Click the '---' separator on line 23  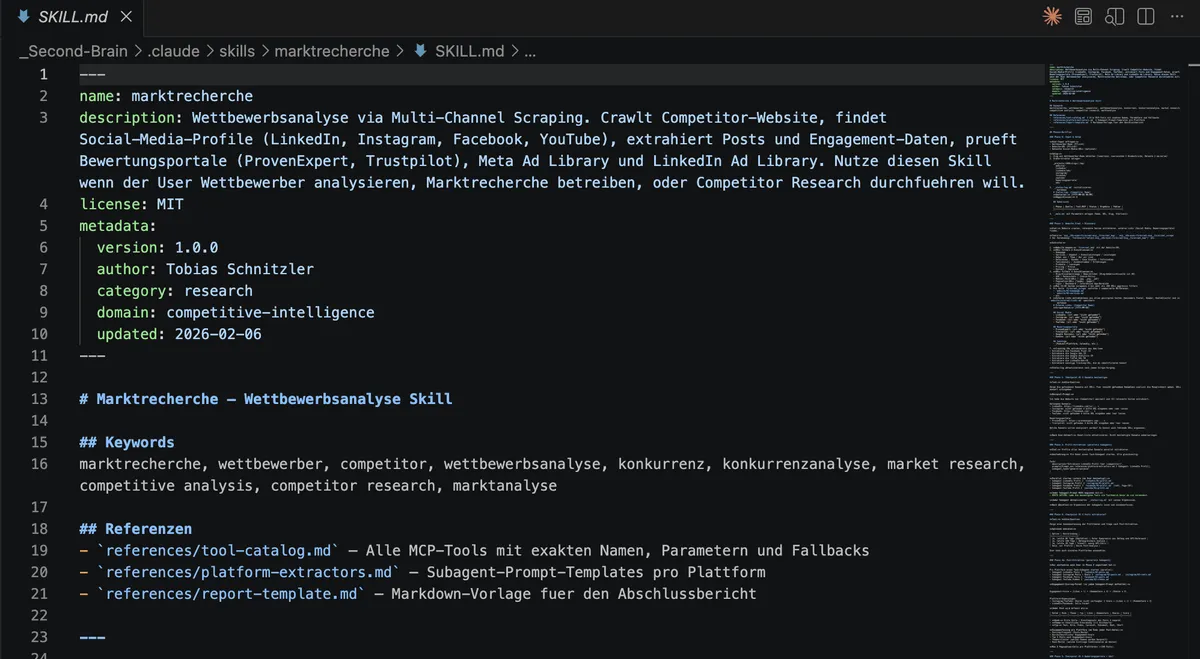click(92, 636)
